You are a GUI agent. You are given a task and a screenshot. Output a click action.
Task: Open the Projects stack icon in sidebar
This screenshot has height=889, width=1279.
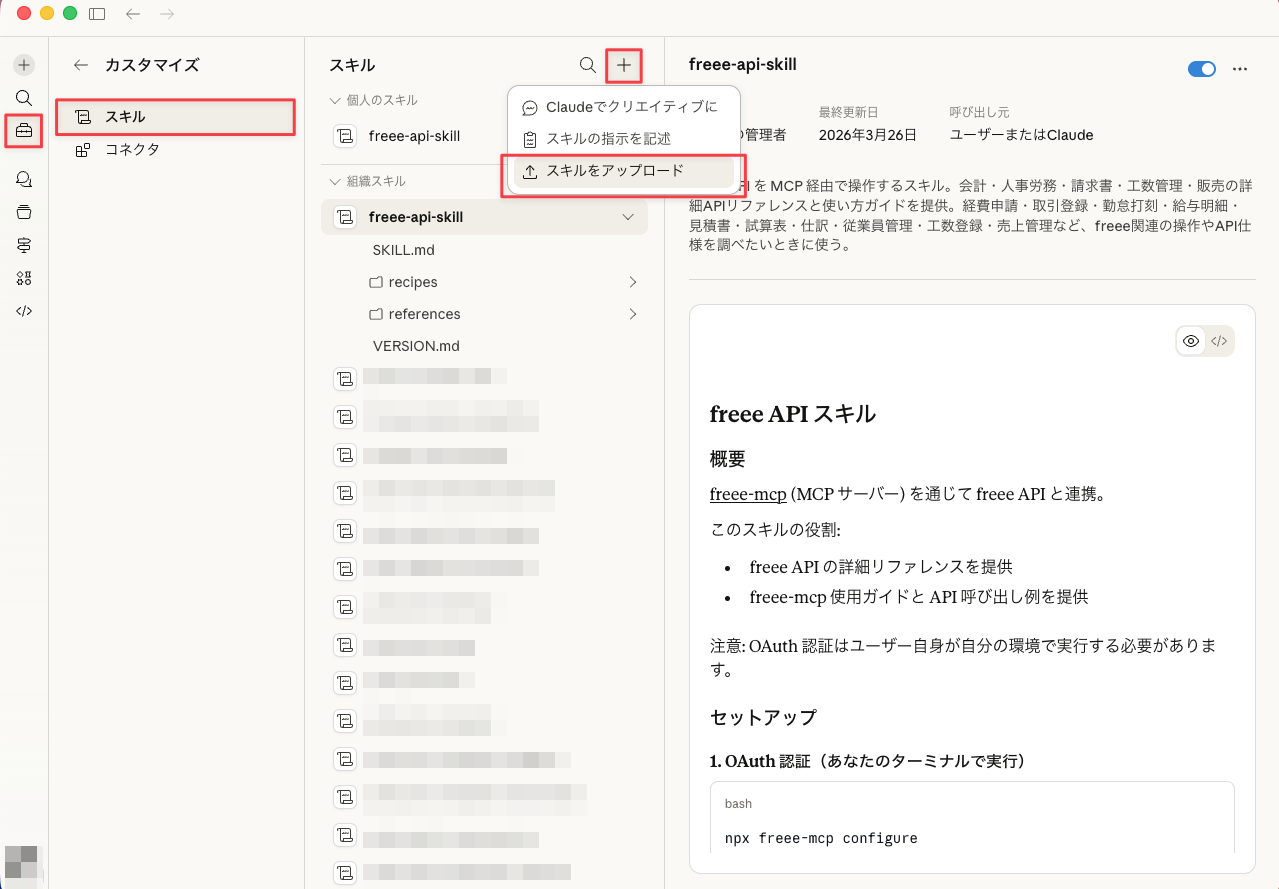(24, 212)
